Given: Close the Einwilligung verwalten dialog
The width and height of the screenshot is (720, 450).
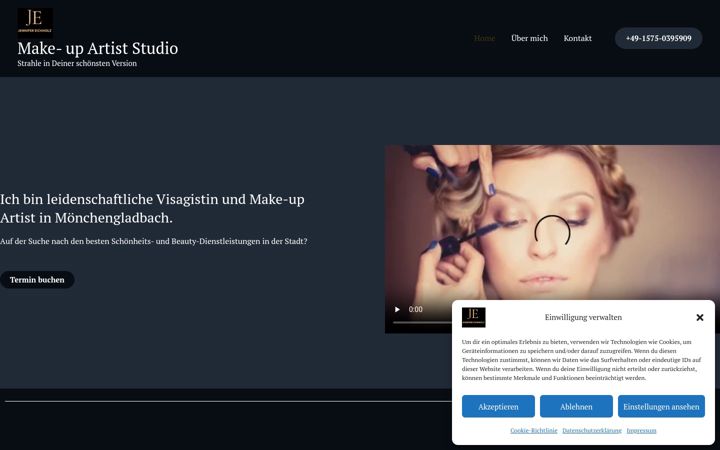Looking at the screenshot, I should [x=700, y=317].
